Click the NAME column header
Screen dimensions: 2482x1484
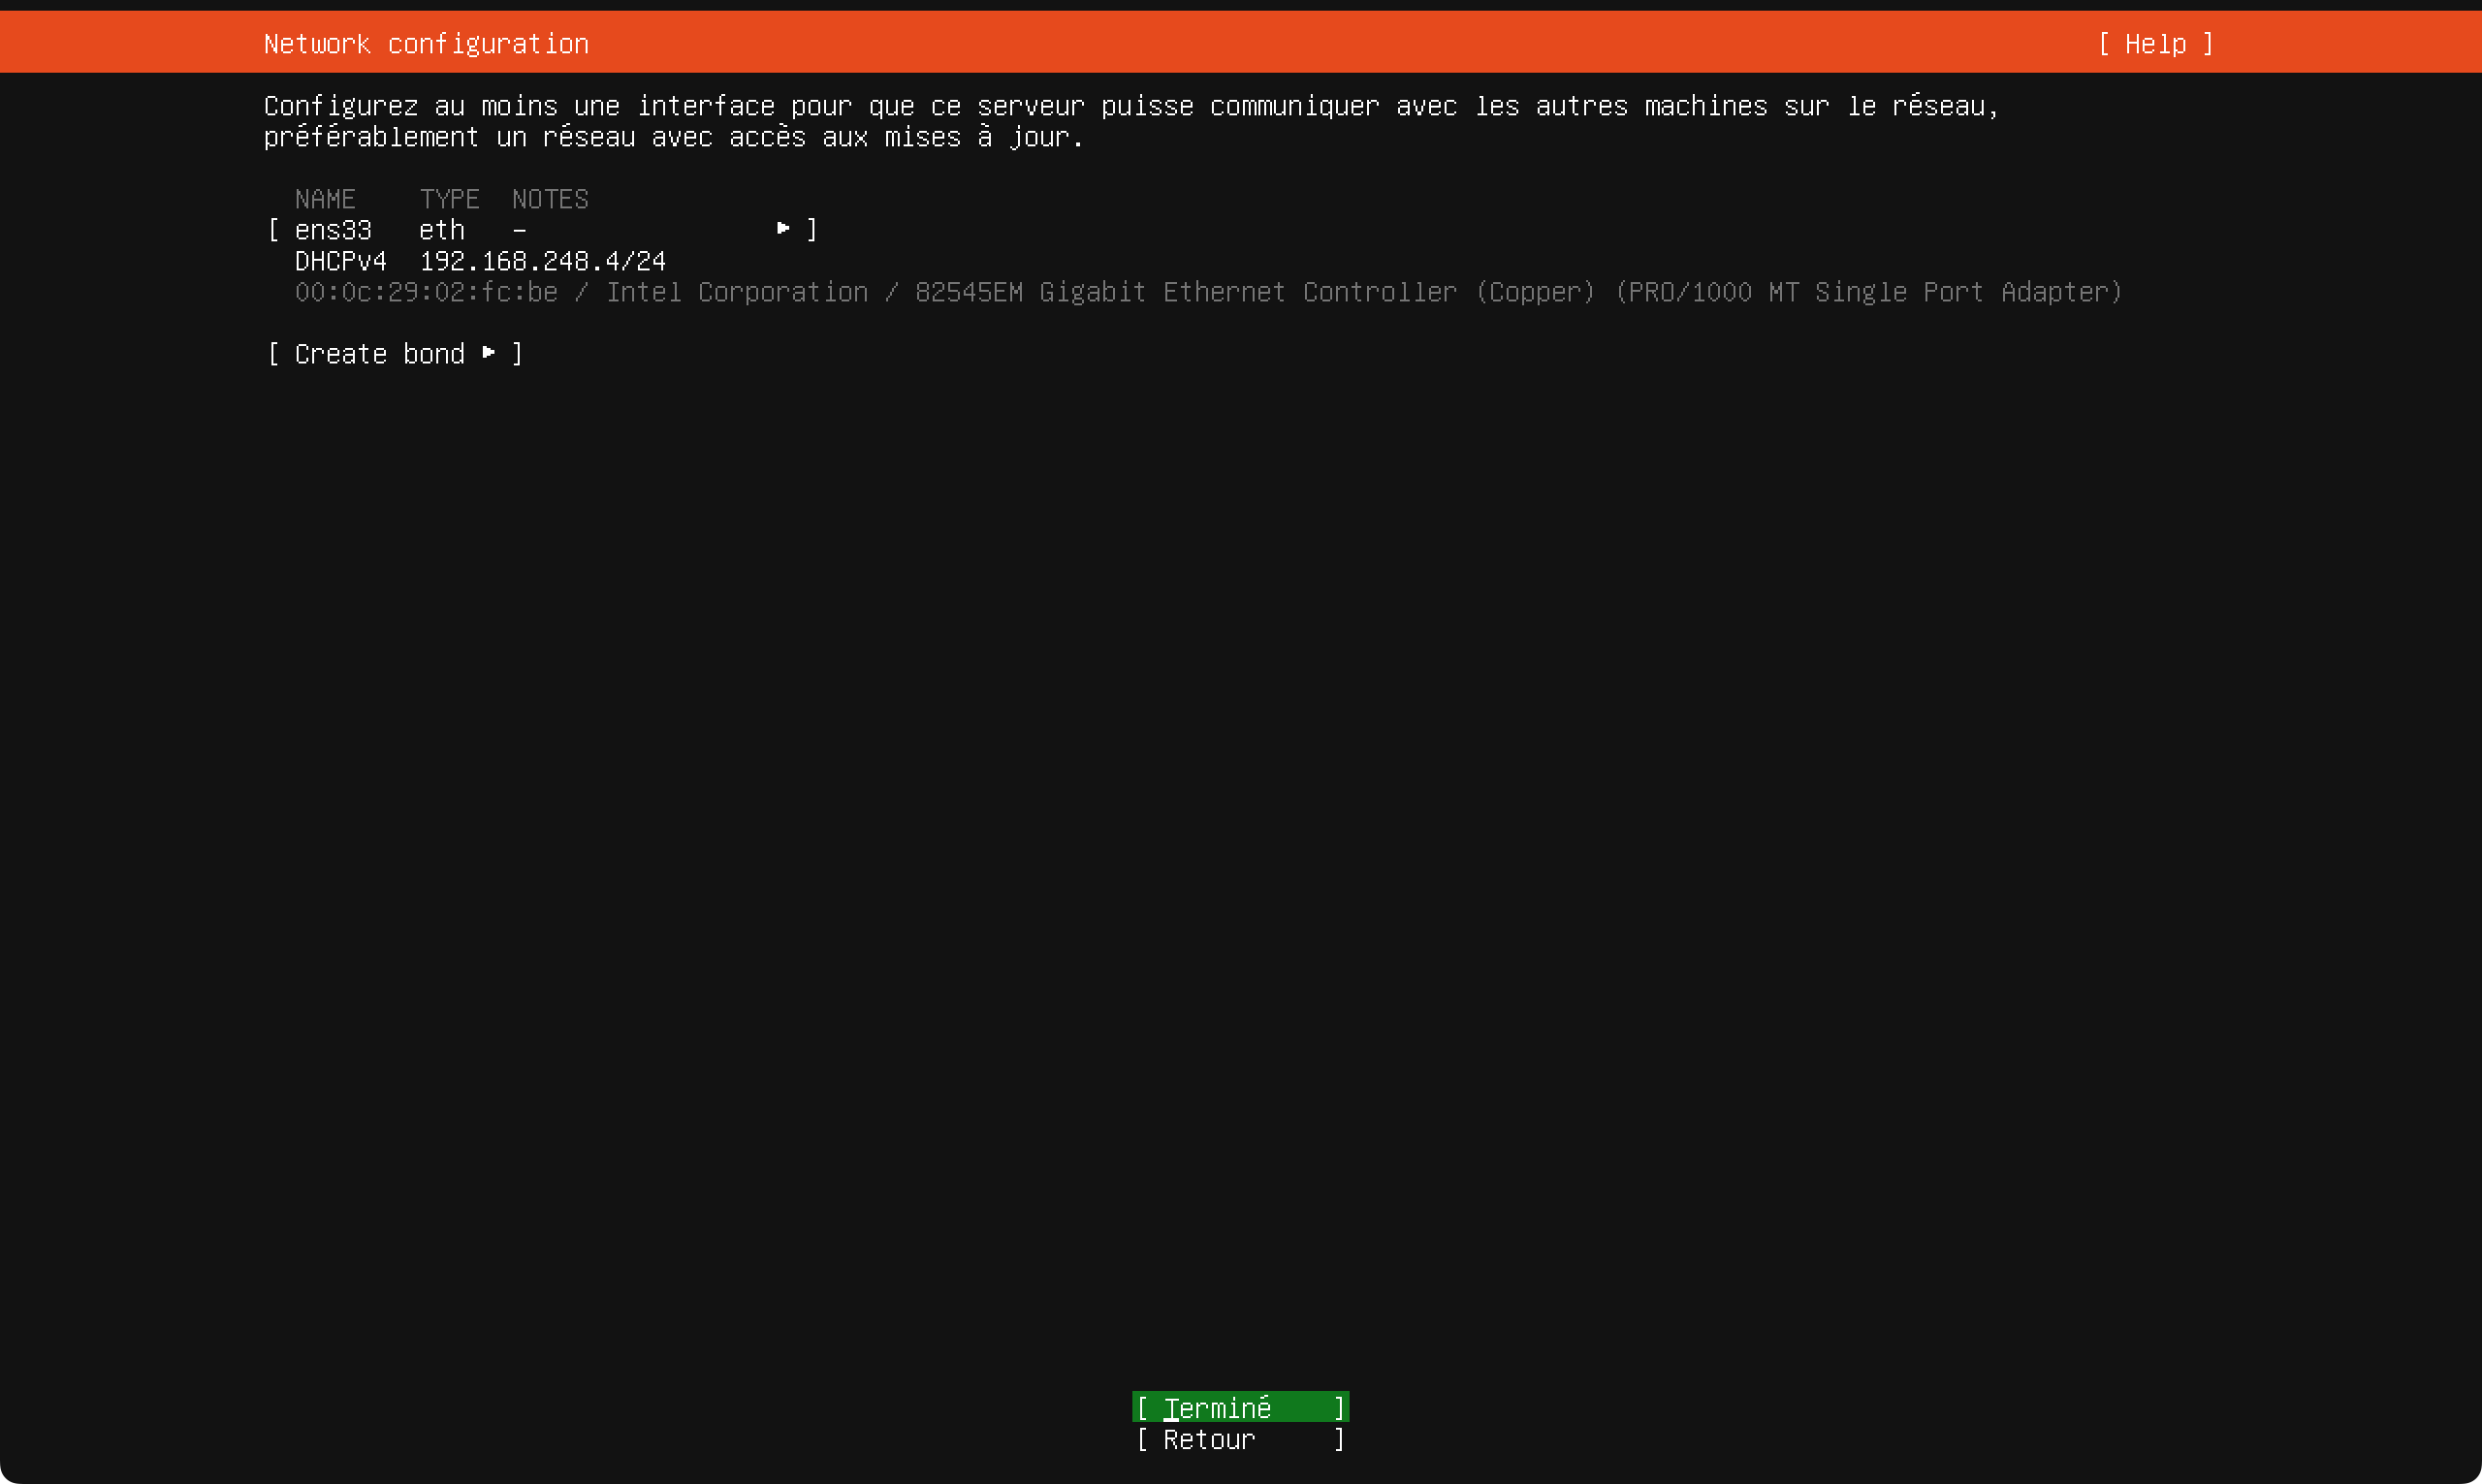[x=325, y=199]
